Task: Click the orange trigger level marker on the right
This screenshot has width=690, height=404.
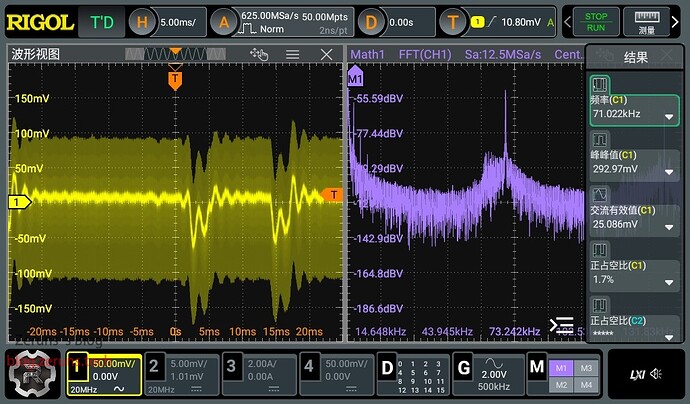Action: [x=334, y=194]
